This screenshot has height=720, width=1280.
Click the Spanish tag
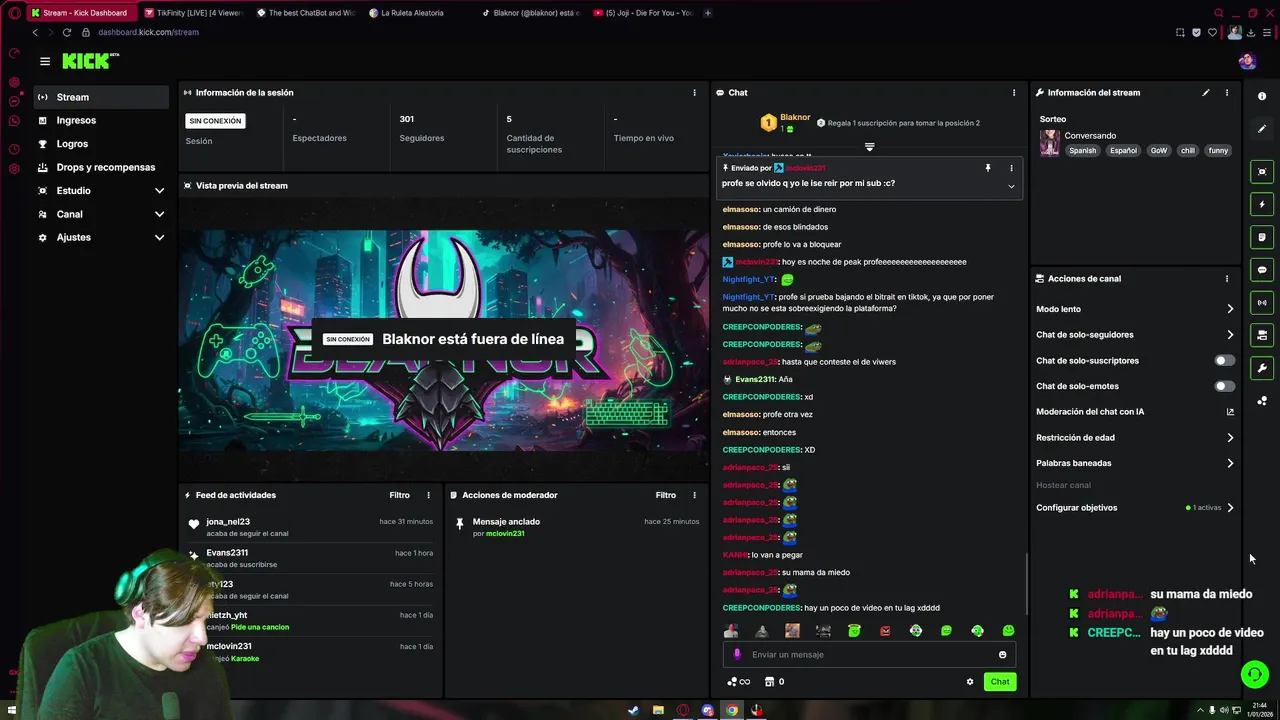[1082, 150]
